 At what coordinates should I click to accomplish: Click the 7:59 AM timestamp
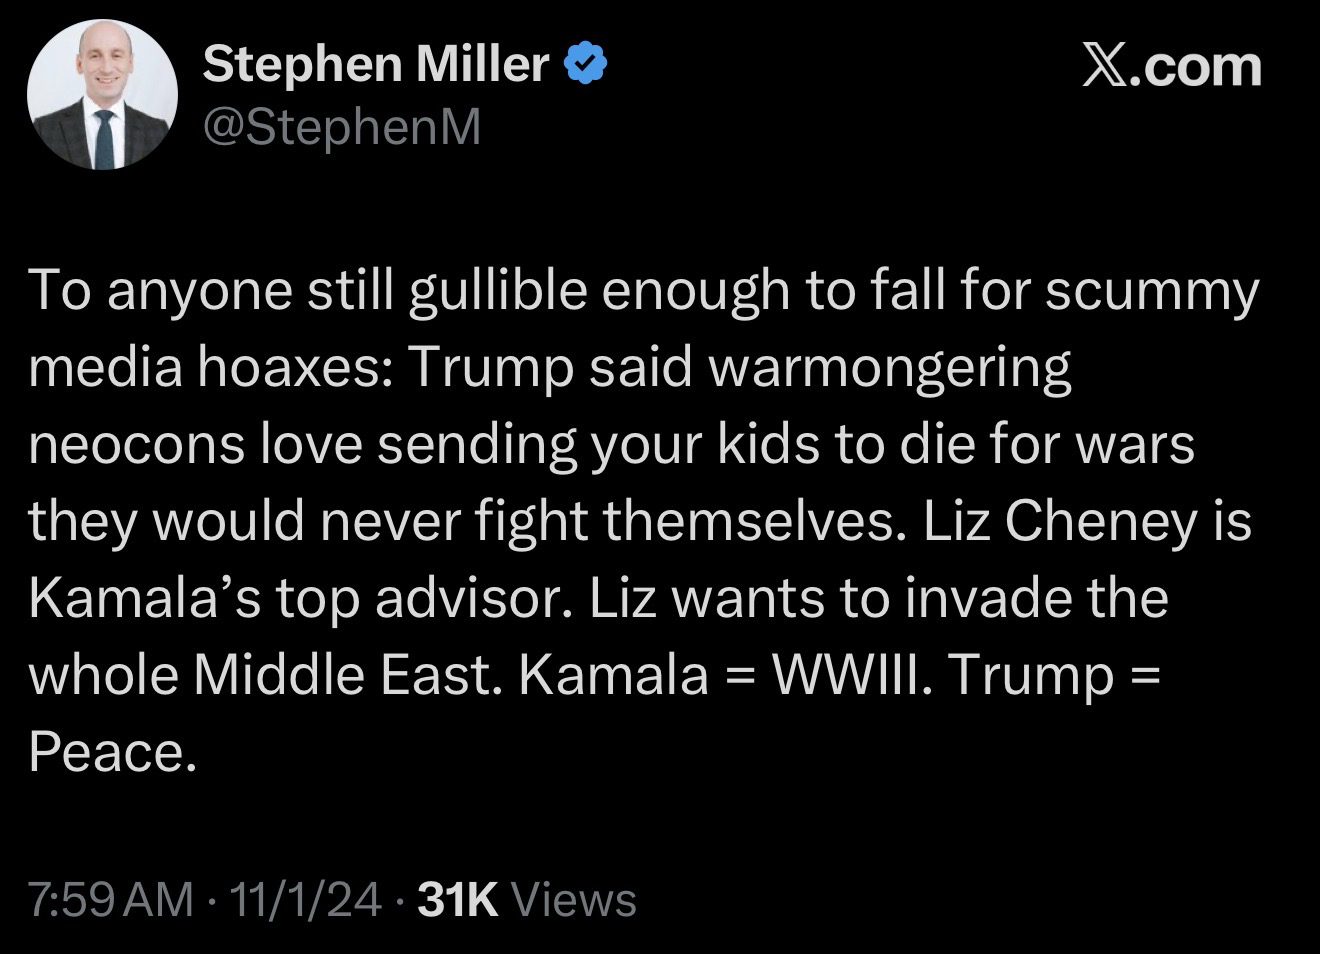pos(111,899)
